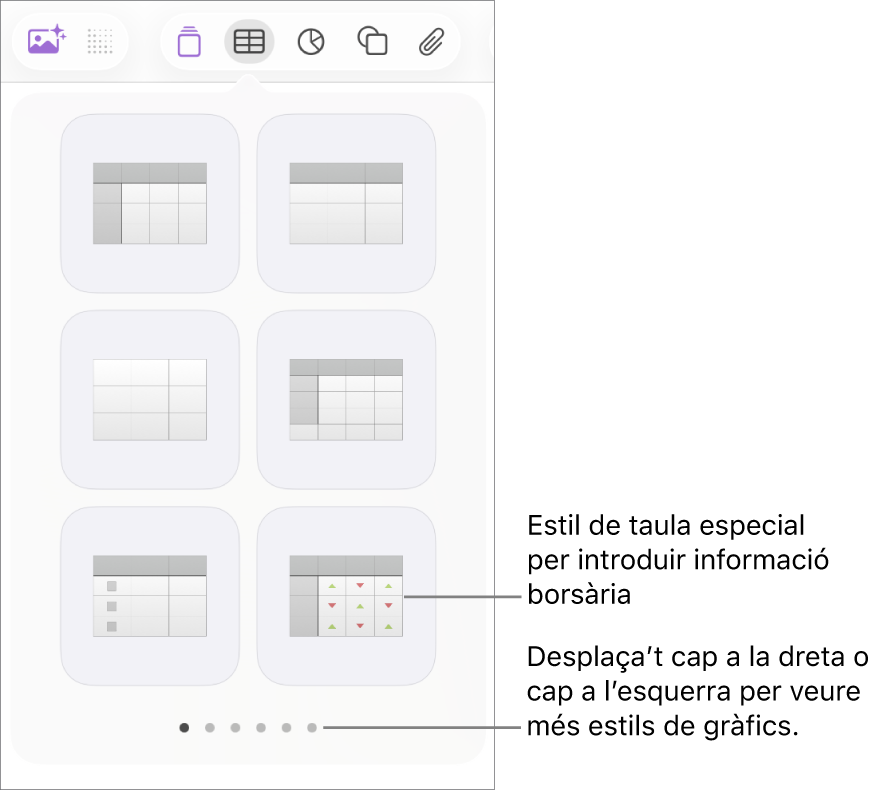Insert the table with header row and column
This screenshot has width=883, height=790.
coord(149,202)
